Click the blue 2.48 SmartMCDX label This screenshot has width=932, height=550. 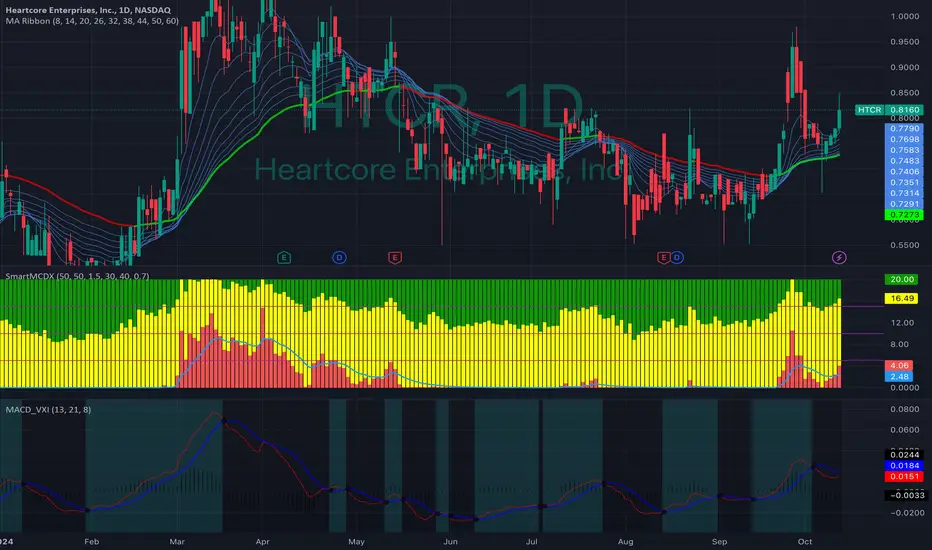[x=899, y=376]
